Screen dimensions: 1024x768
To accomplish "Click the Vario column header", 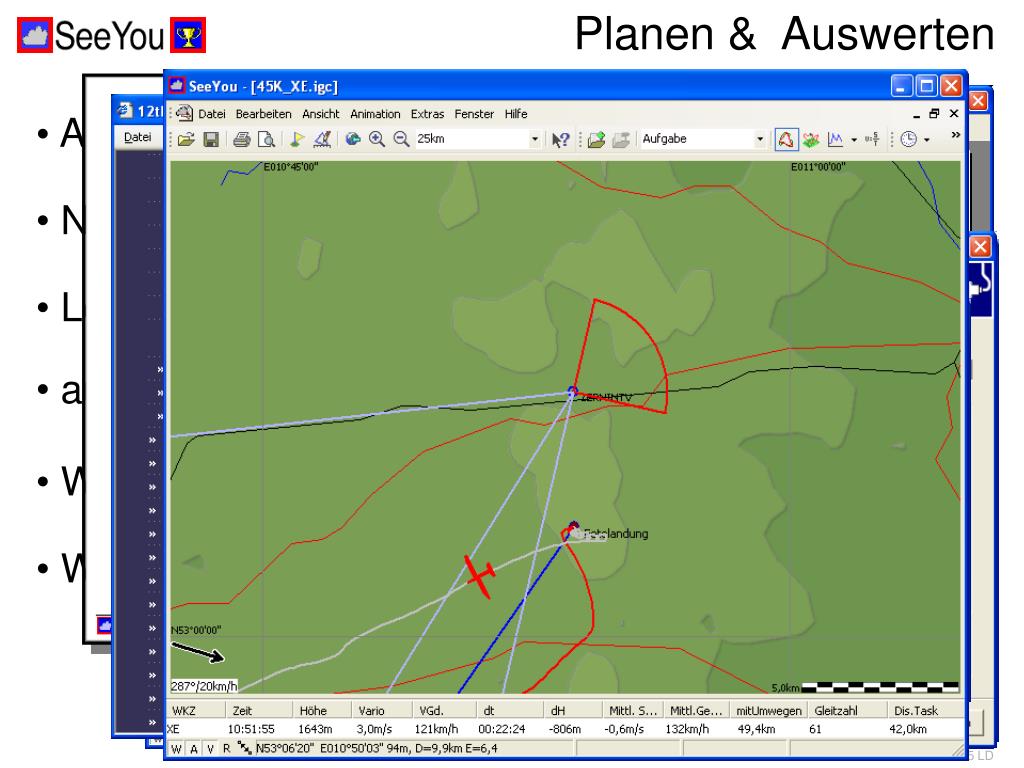I will (382, 711).
